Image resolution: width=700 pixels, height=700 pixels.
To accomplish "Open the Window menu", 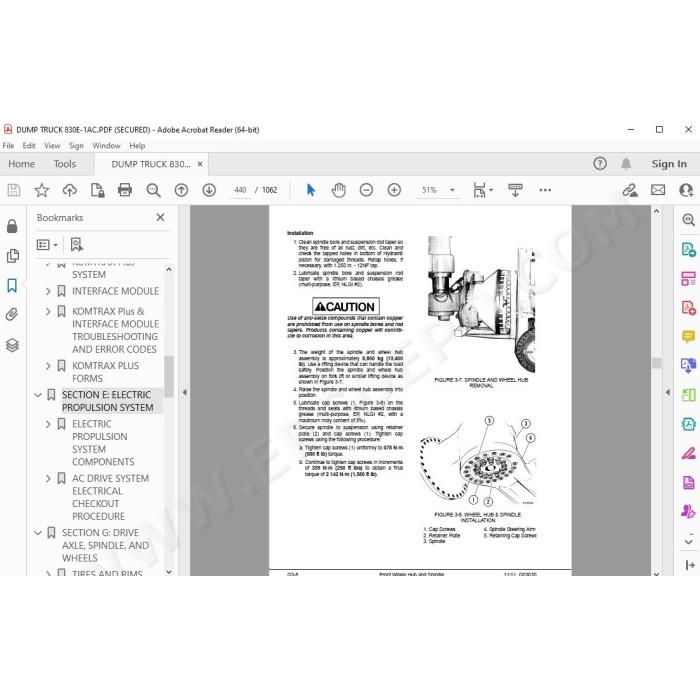I will [106, 146].
